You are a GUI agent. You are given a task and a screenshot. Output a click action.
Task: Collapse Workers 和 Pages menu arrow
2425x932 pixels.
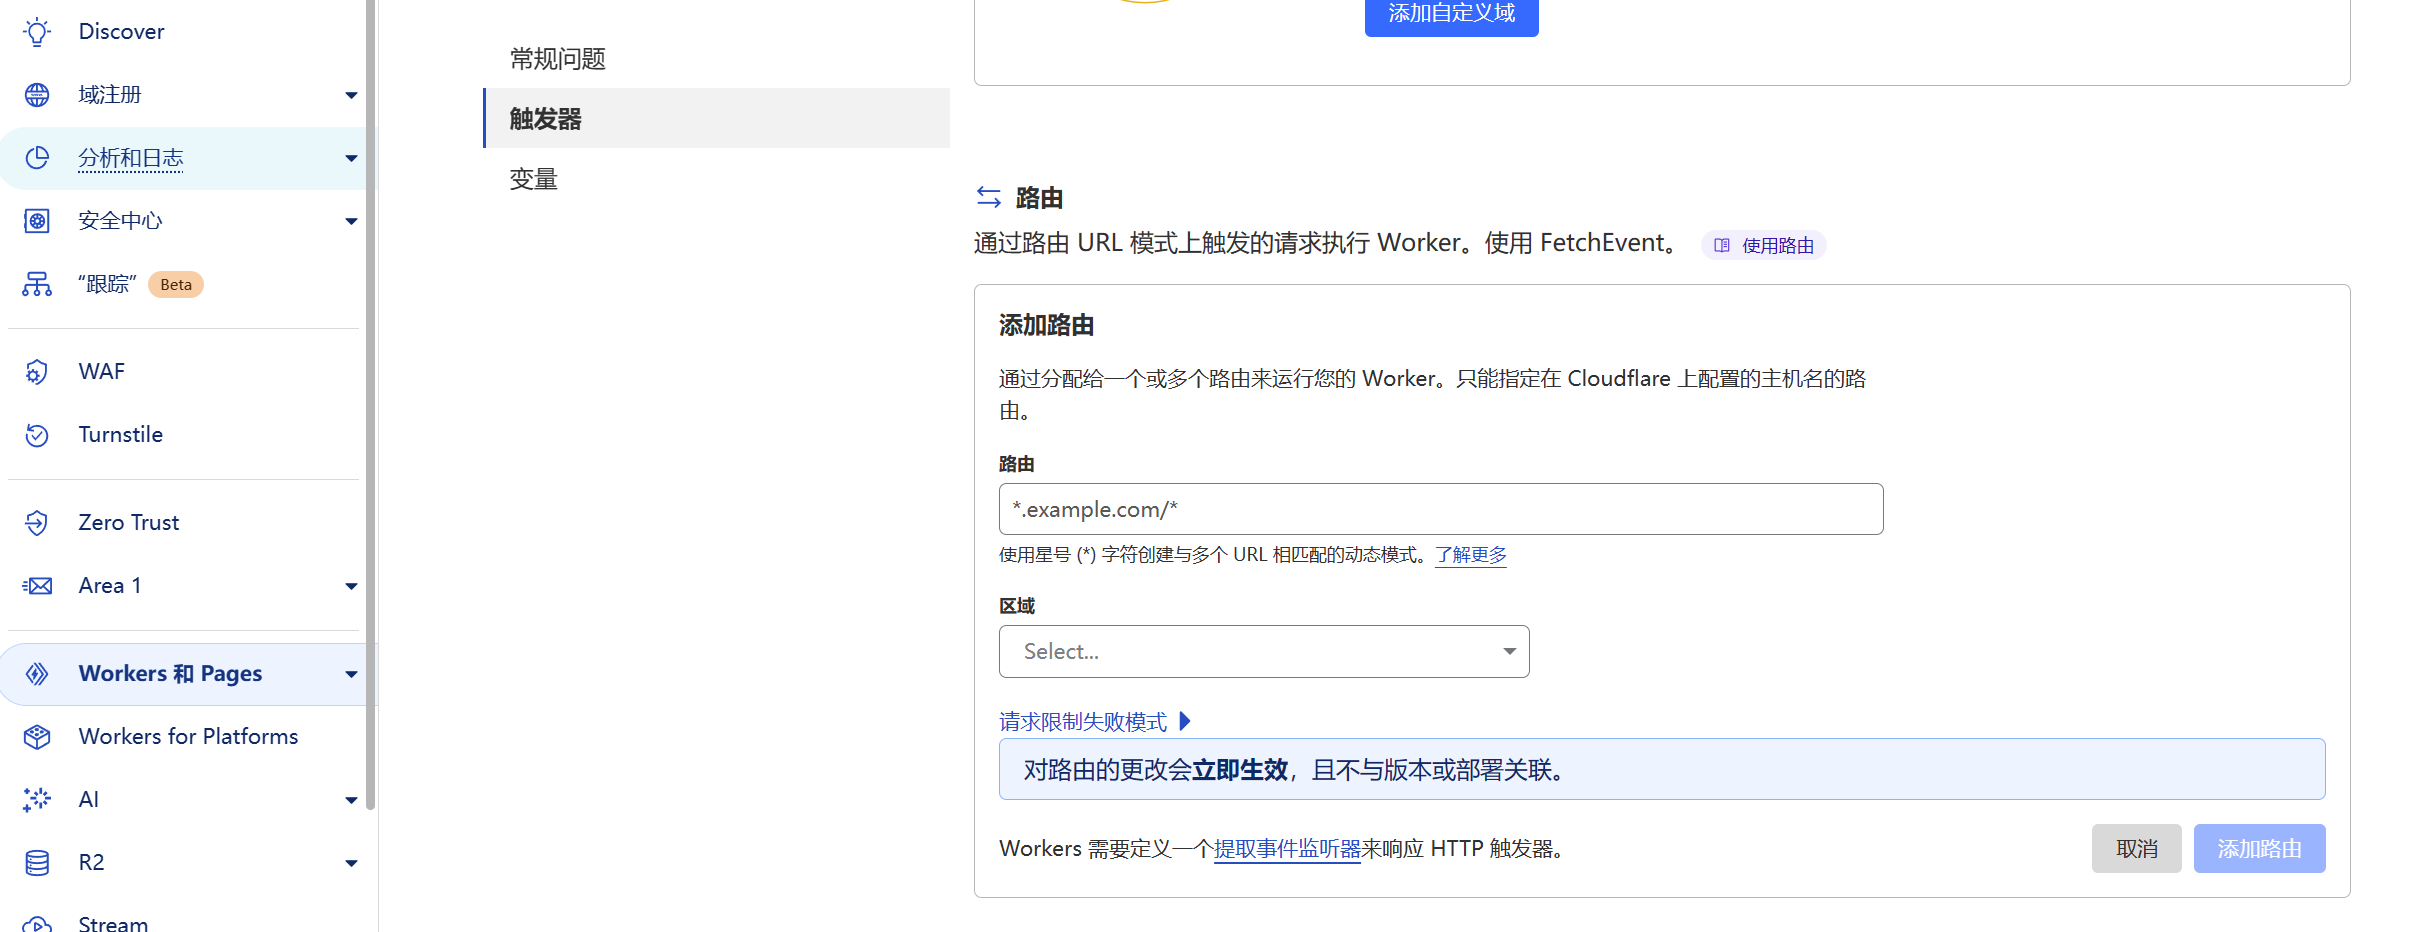351,674
